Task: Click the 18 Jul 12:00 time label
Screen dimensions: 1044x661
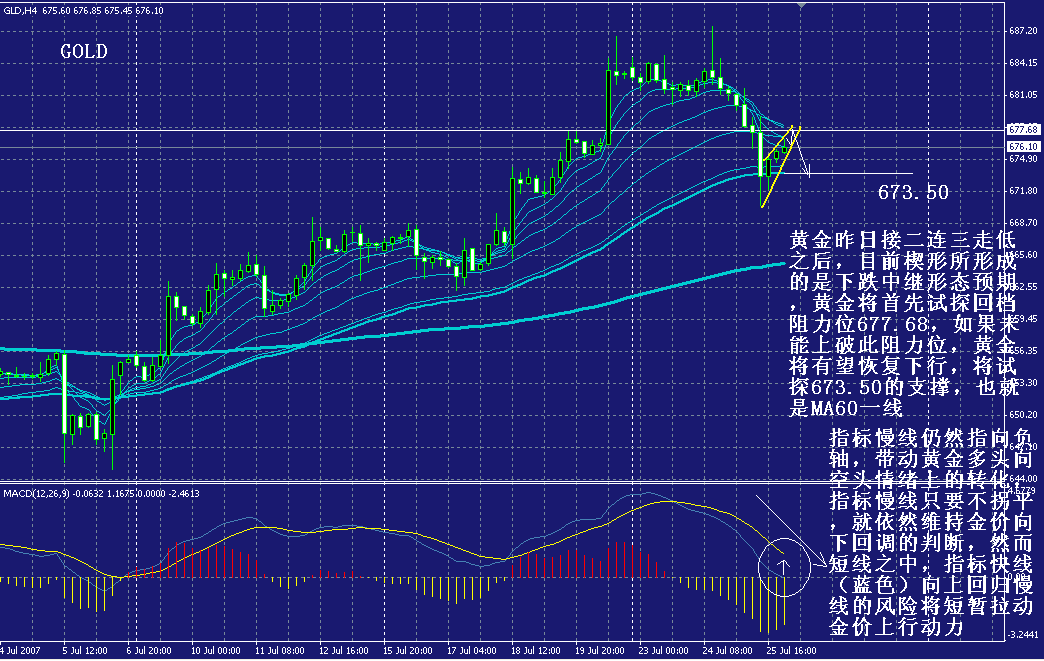Action: pyautogui.click(x=535, y=650)
